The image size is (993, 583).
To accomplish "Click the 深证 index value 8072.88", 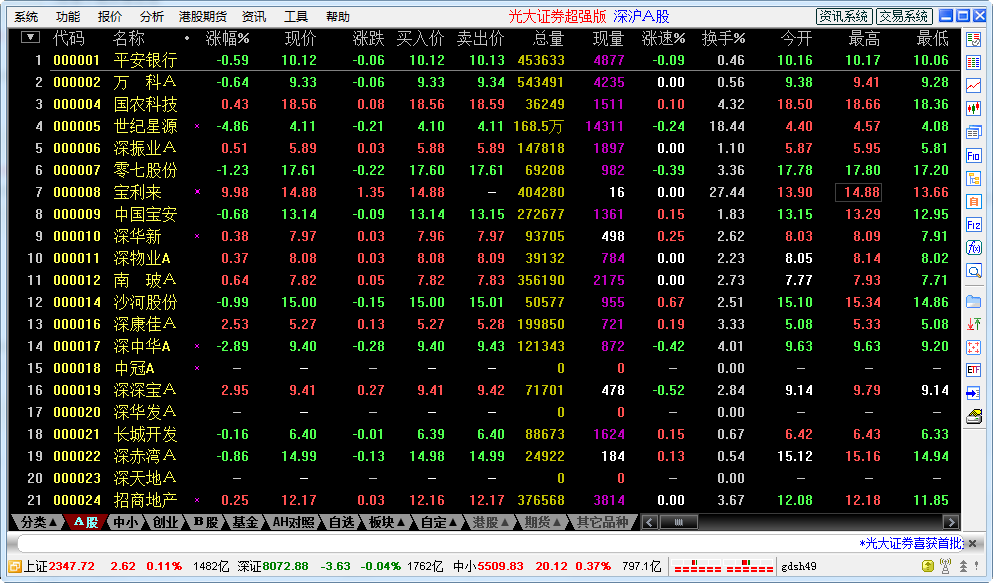I will pos(285,566).
